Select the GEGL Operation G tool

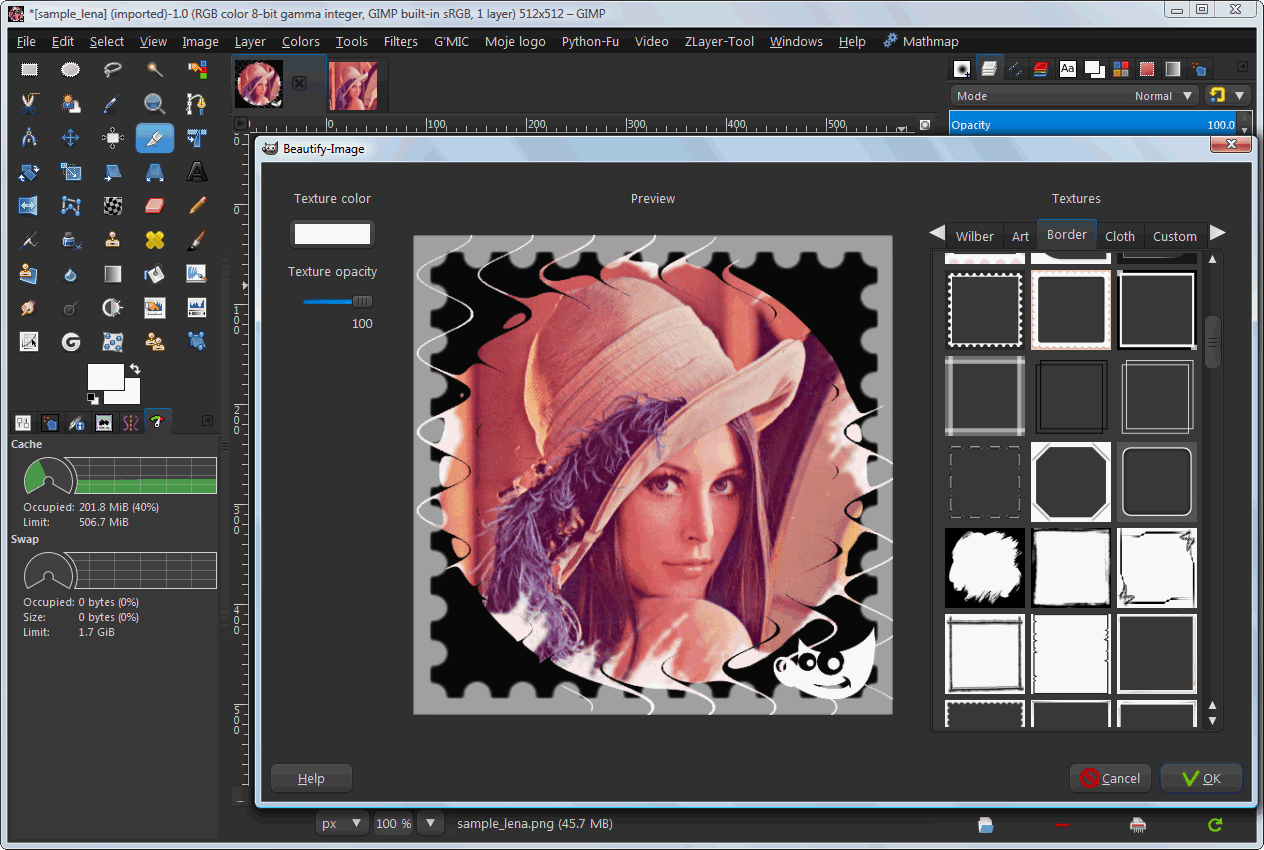[71, 342]
